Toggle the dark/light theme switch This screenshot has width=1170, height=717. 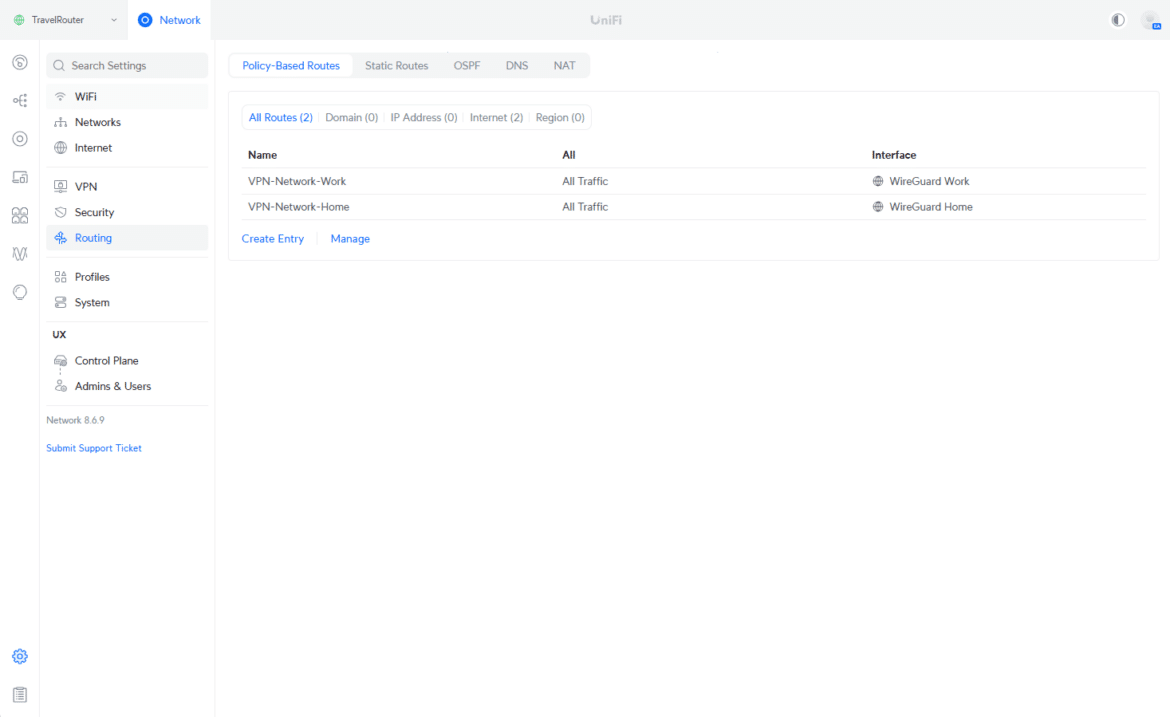pyautogui.click(x=1118, y=20)
